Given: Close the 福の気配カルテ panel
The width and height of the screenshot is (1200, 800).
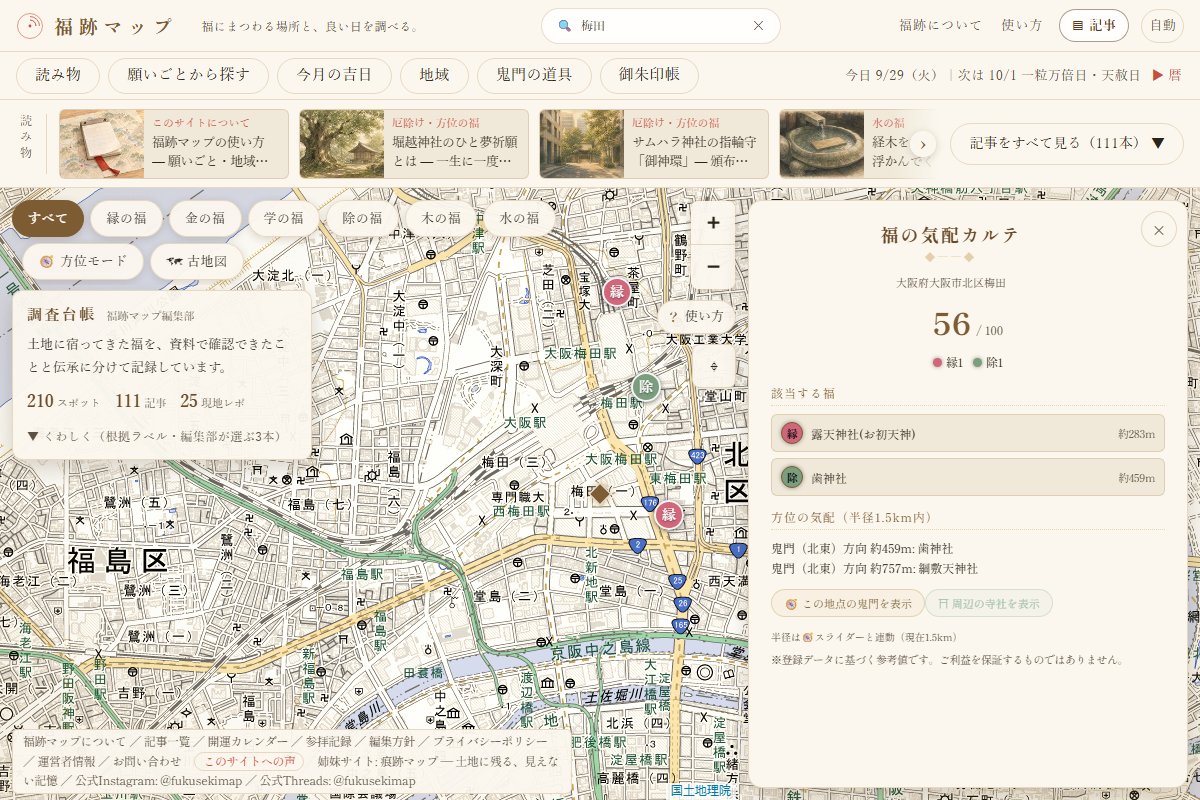Looking at the screenshot, I should (1158, 231).
